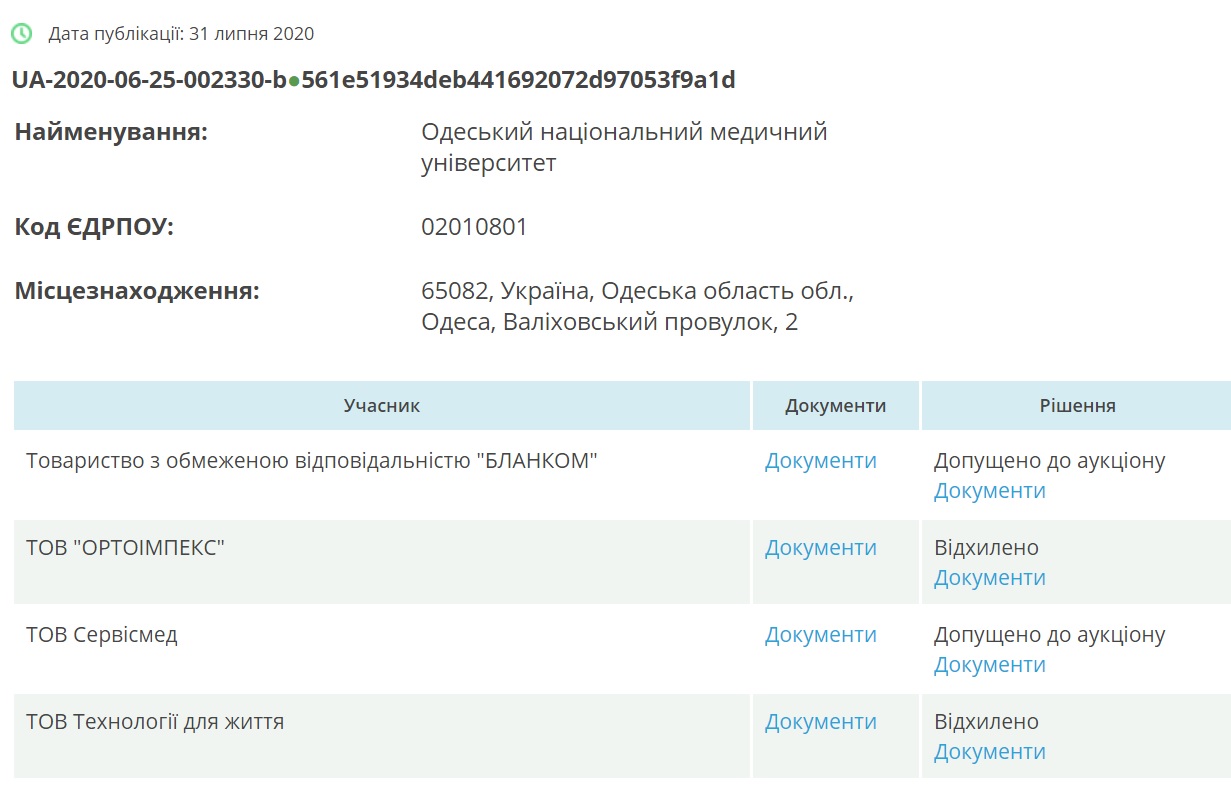1231x789 pixels.
Task: Click the Рішення column header
Action: (x=1077, y=406)
